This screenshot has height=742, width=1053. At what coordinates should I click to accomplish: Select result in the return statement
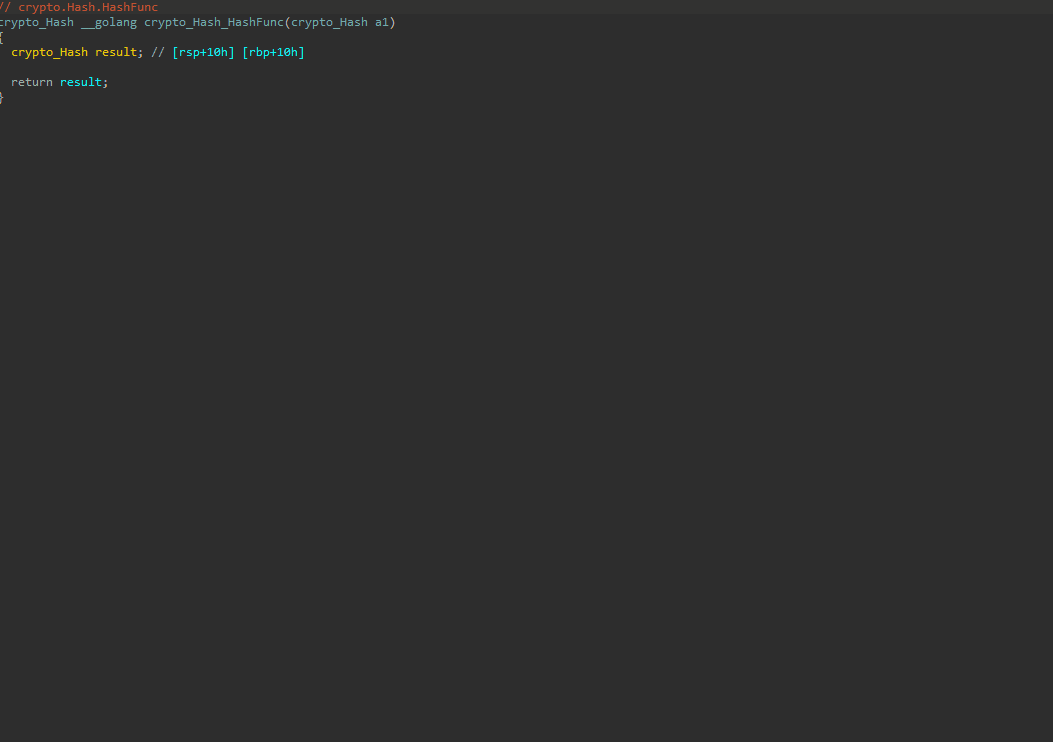click(x=81, y=82)
